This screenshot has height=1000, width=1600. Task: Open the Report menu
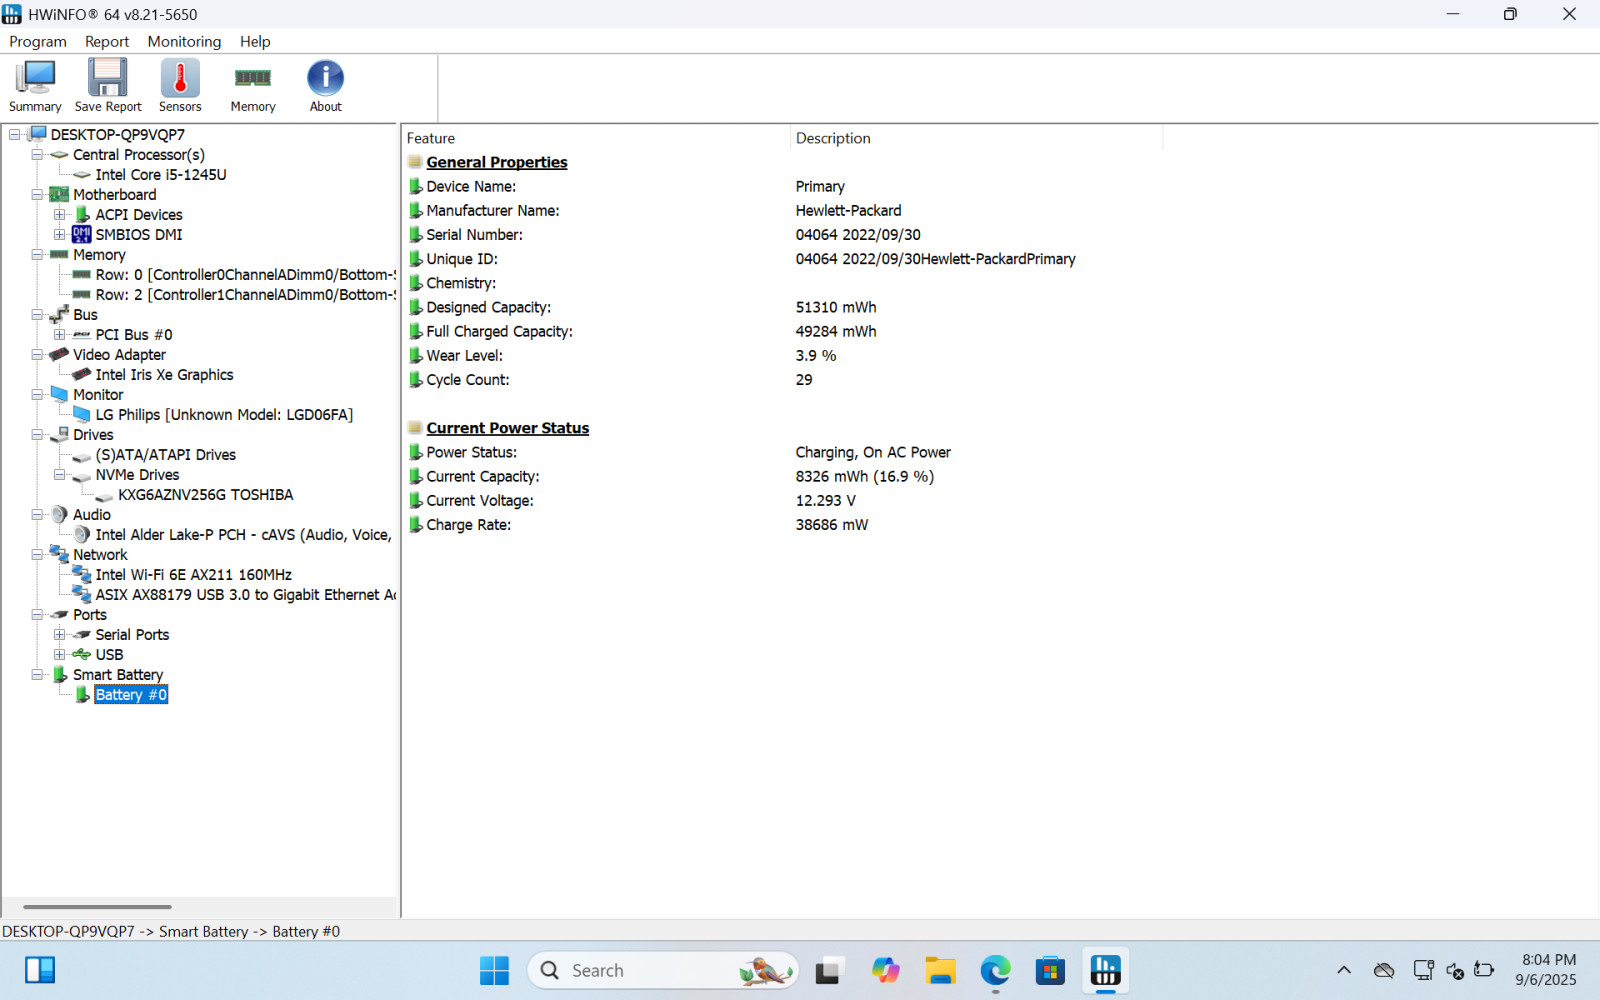tap(107, 42)
